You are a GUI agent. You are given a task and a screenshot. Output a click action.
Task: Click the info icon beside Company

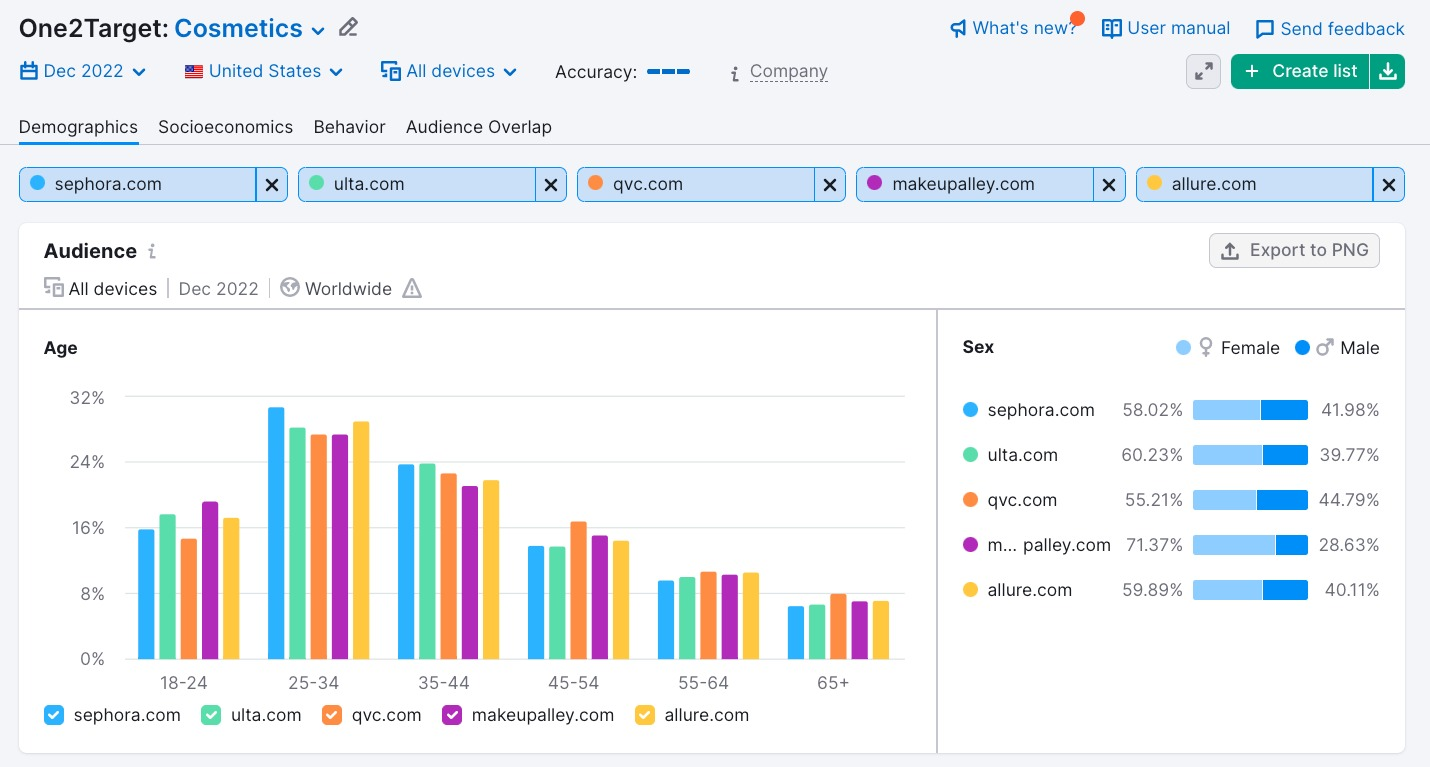(735, 73)
